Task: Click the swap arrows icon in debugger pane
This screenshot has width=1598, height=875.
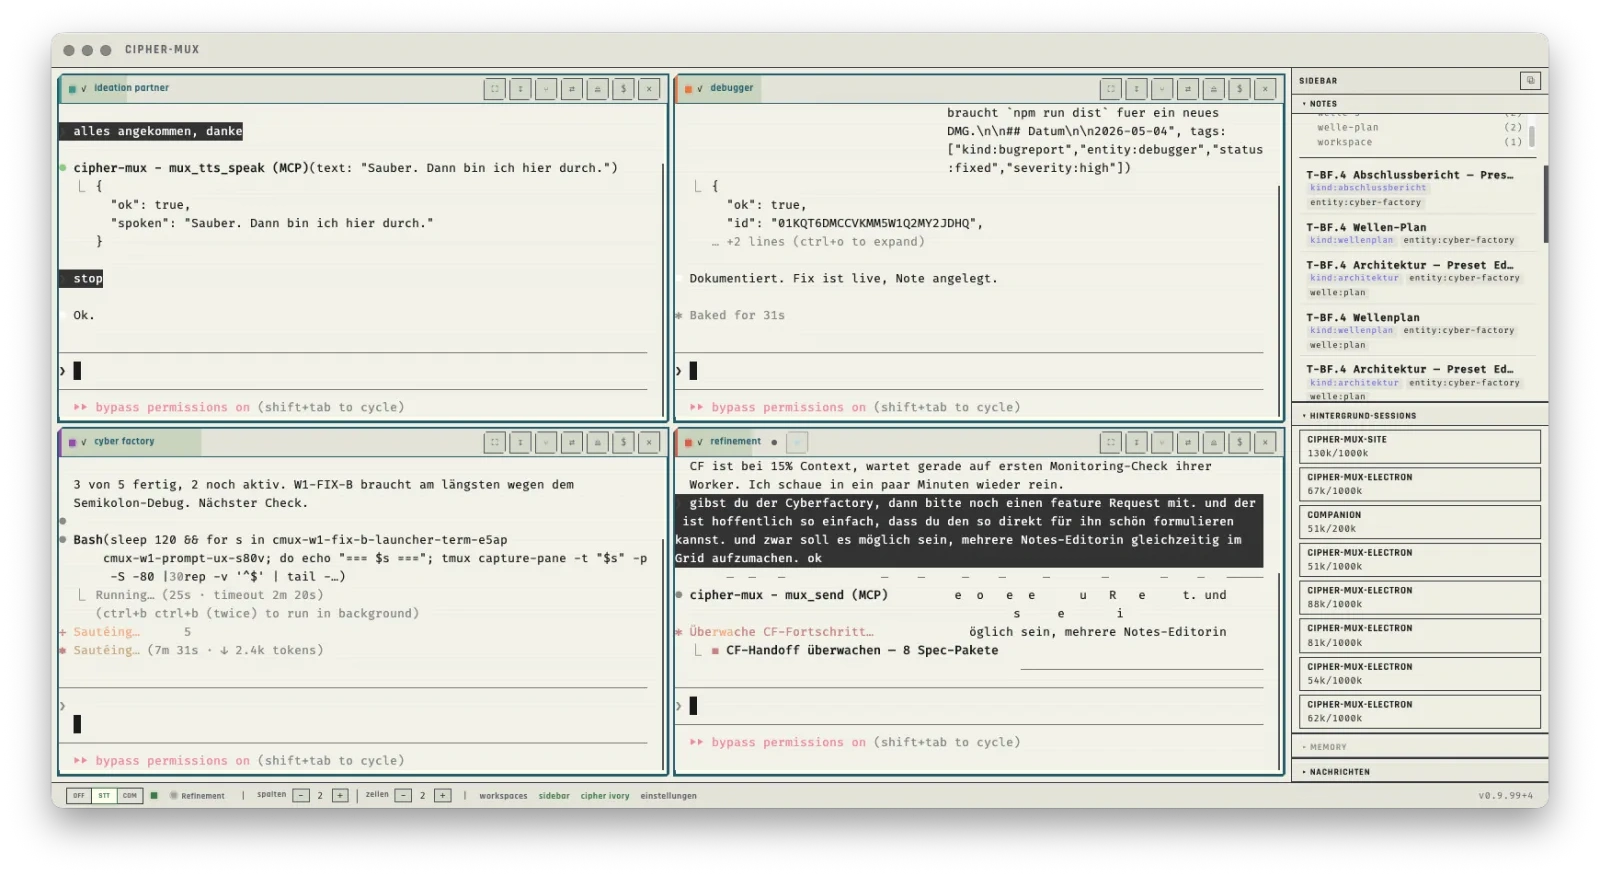Action: tap(1187, 89)
